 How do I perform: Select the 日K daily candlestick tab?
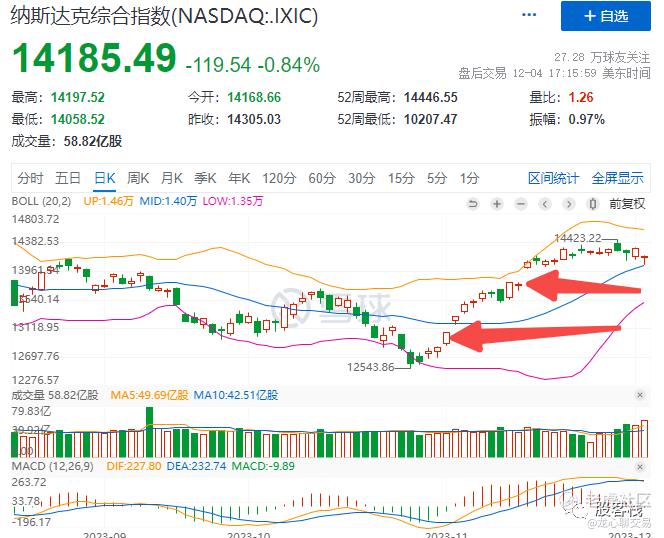point(105,178)
